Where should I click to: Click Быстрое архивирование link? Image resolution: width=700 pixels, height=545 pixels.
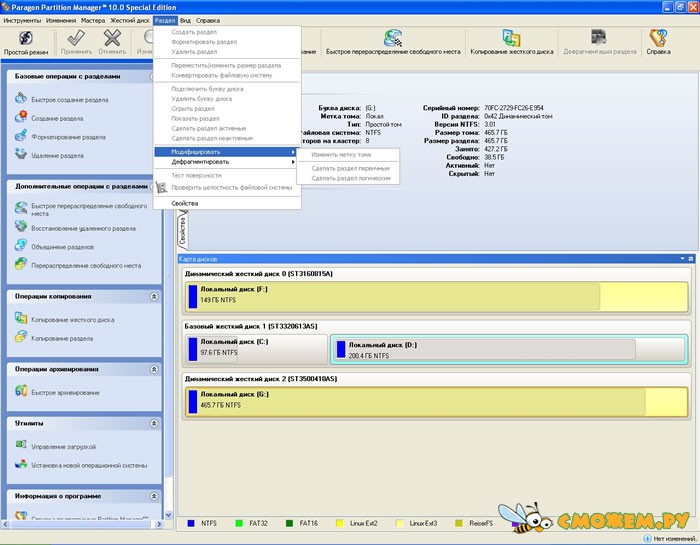pyautogui.click(x=65, y=393)
